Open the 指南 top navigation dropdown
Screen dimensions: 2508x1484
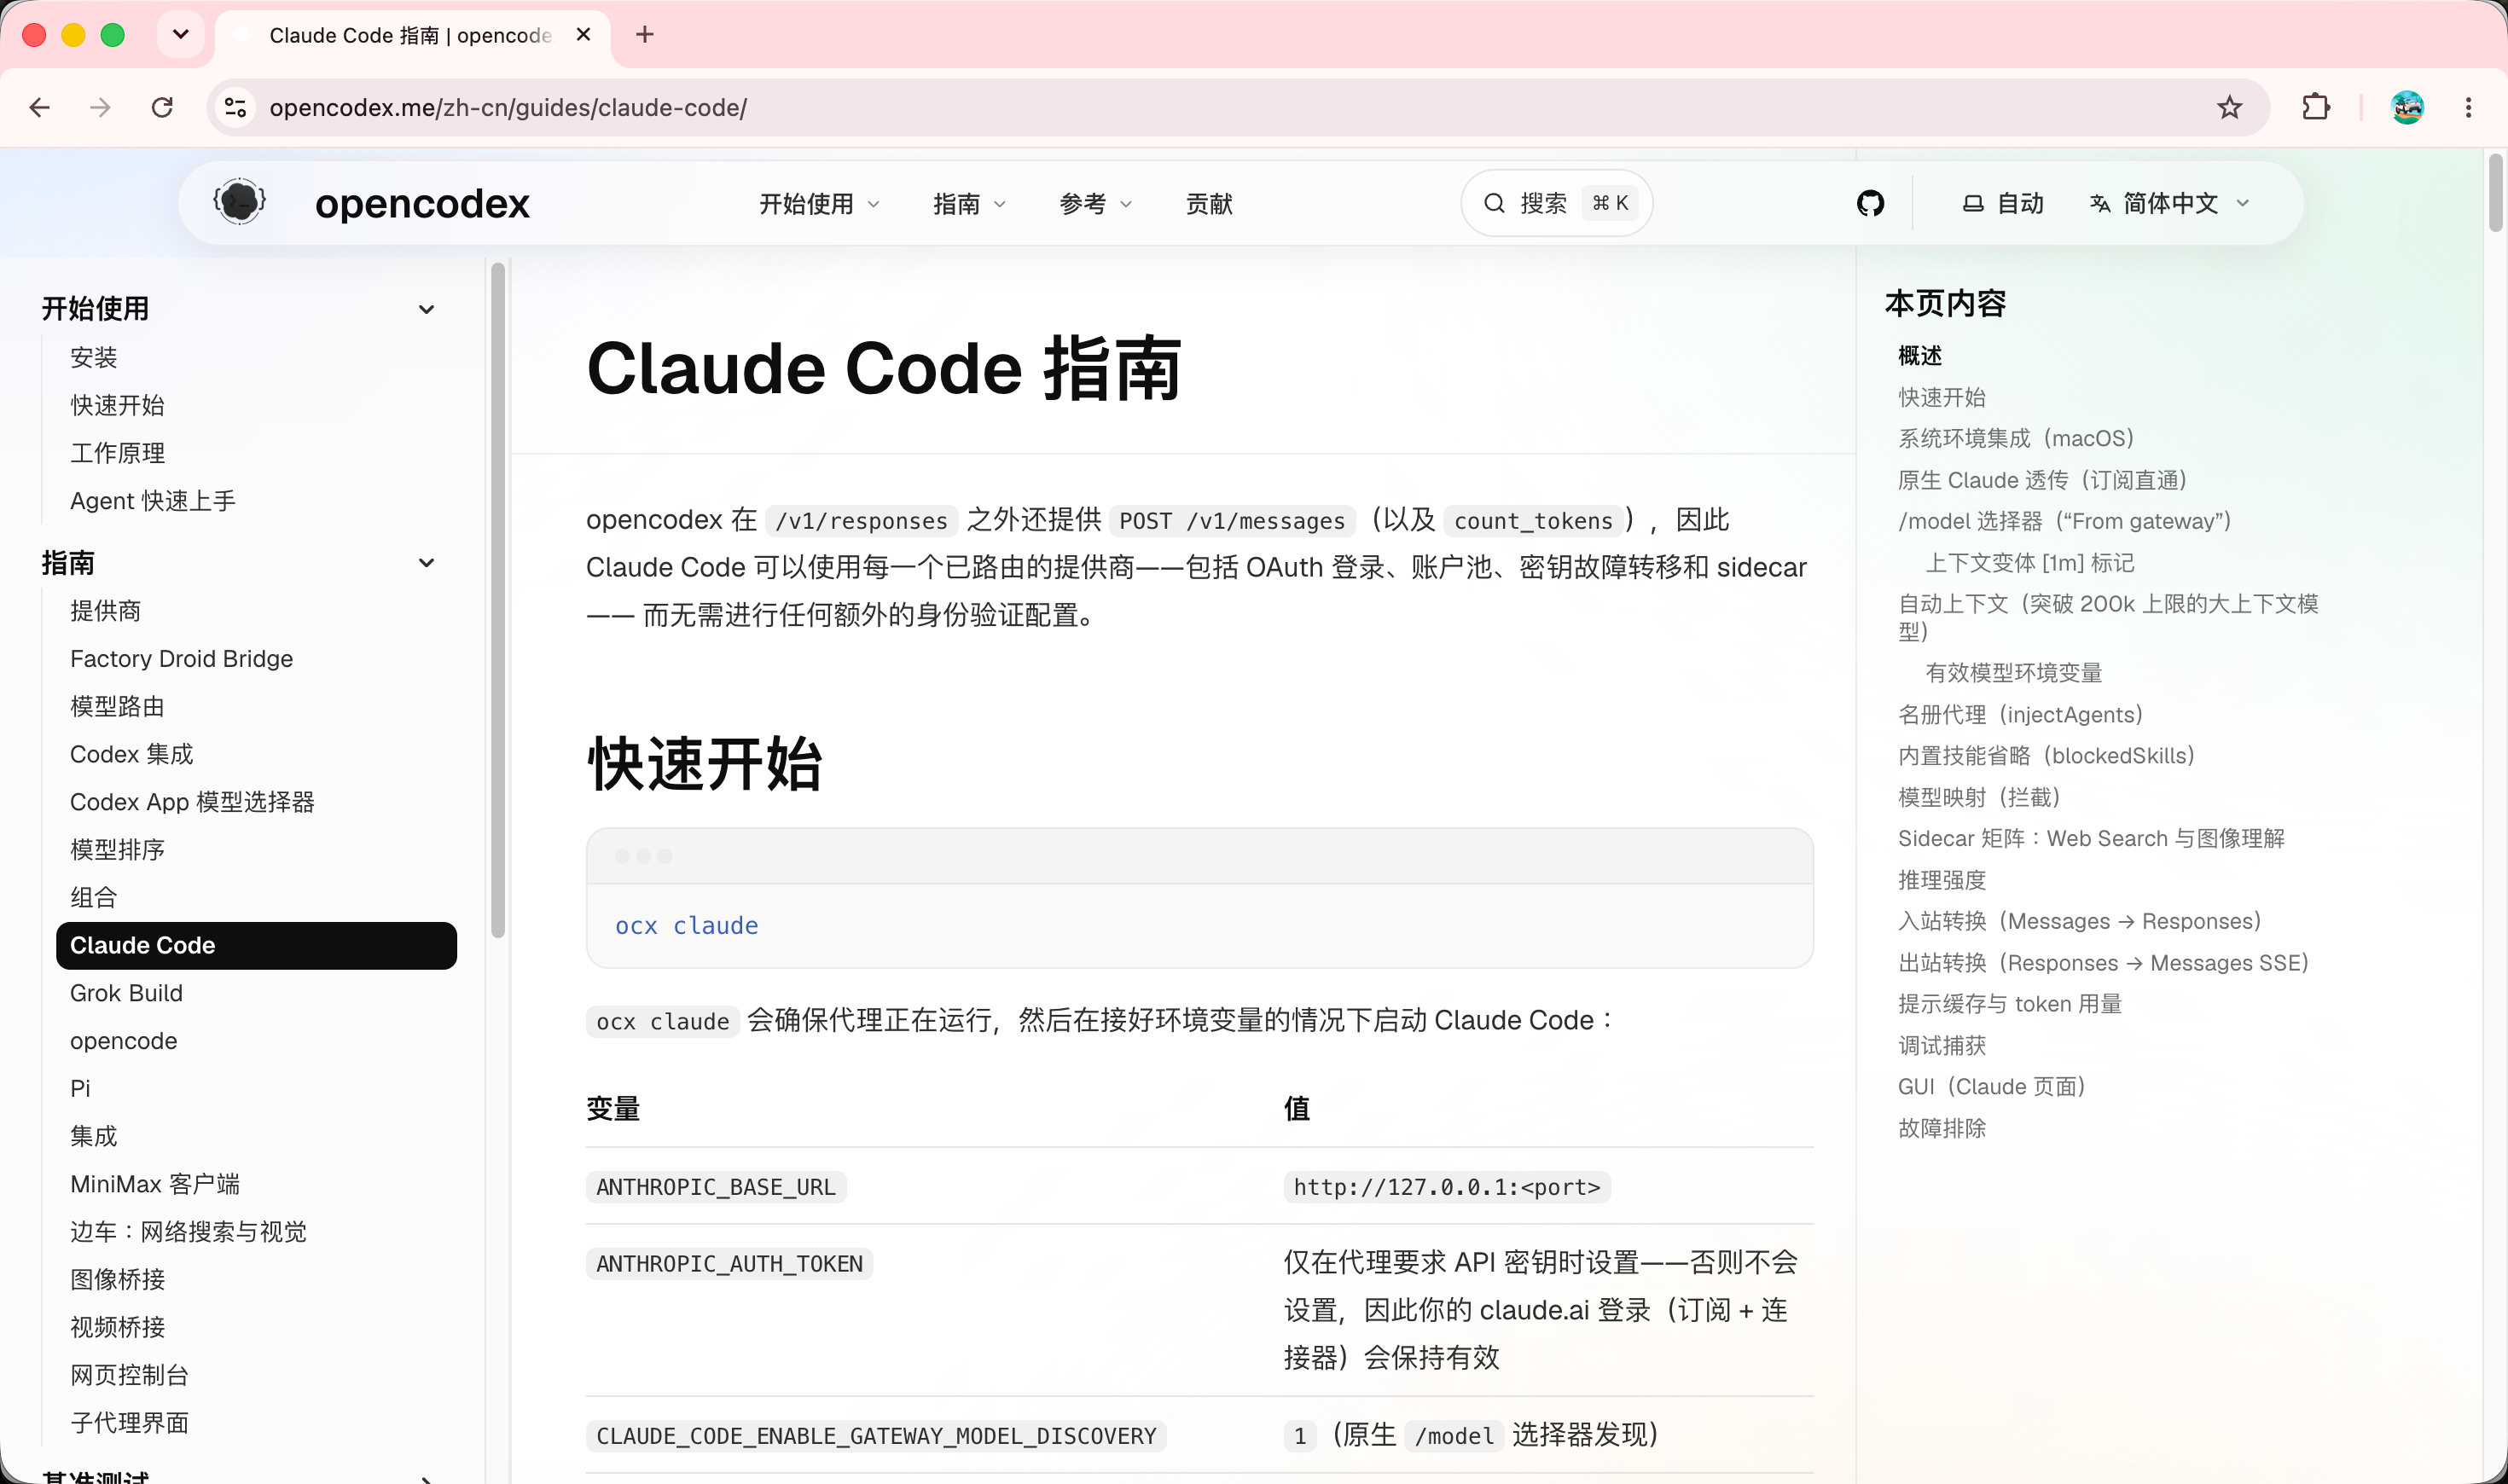[968, 204]
